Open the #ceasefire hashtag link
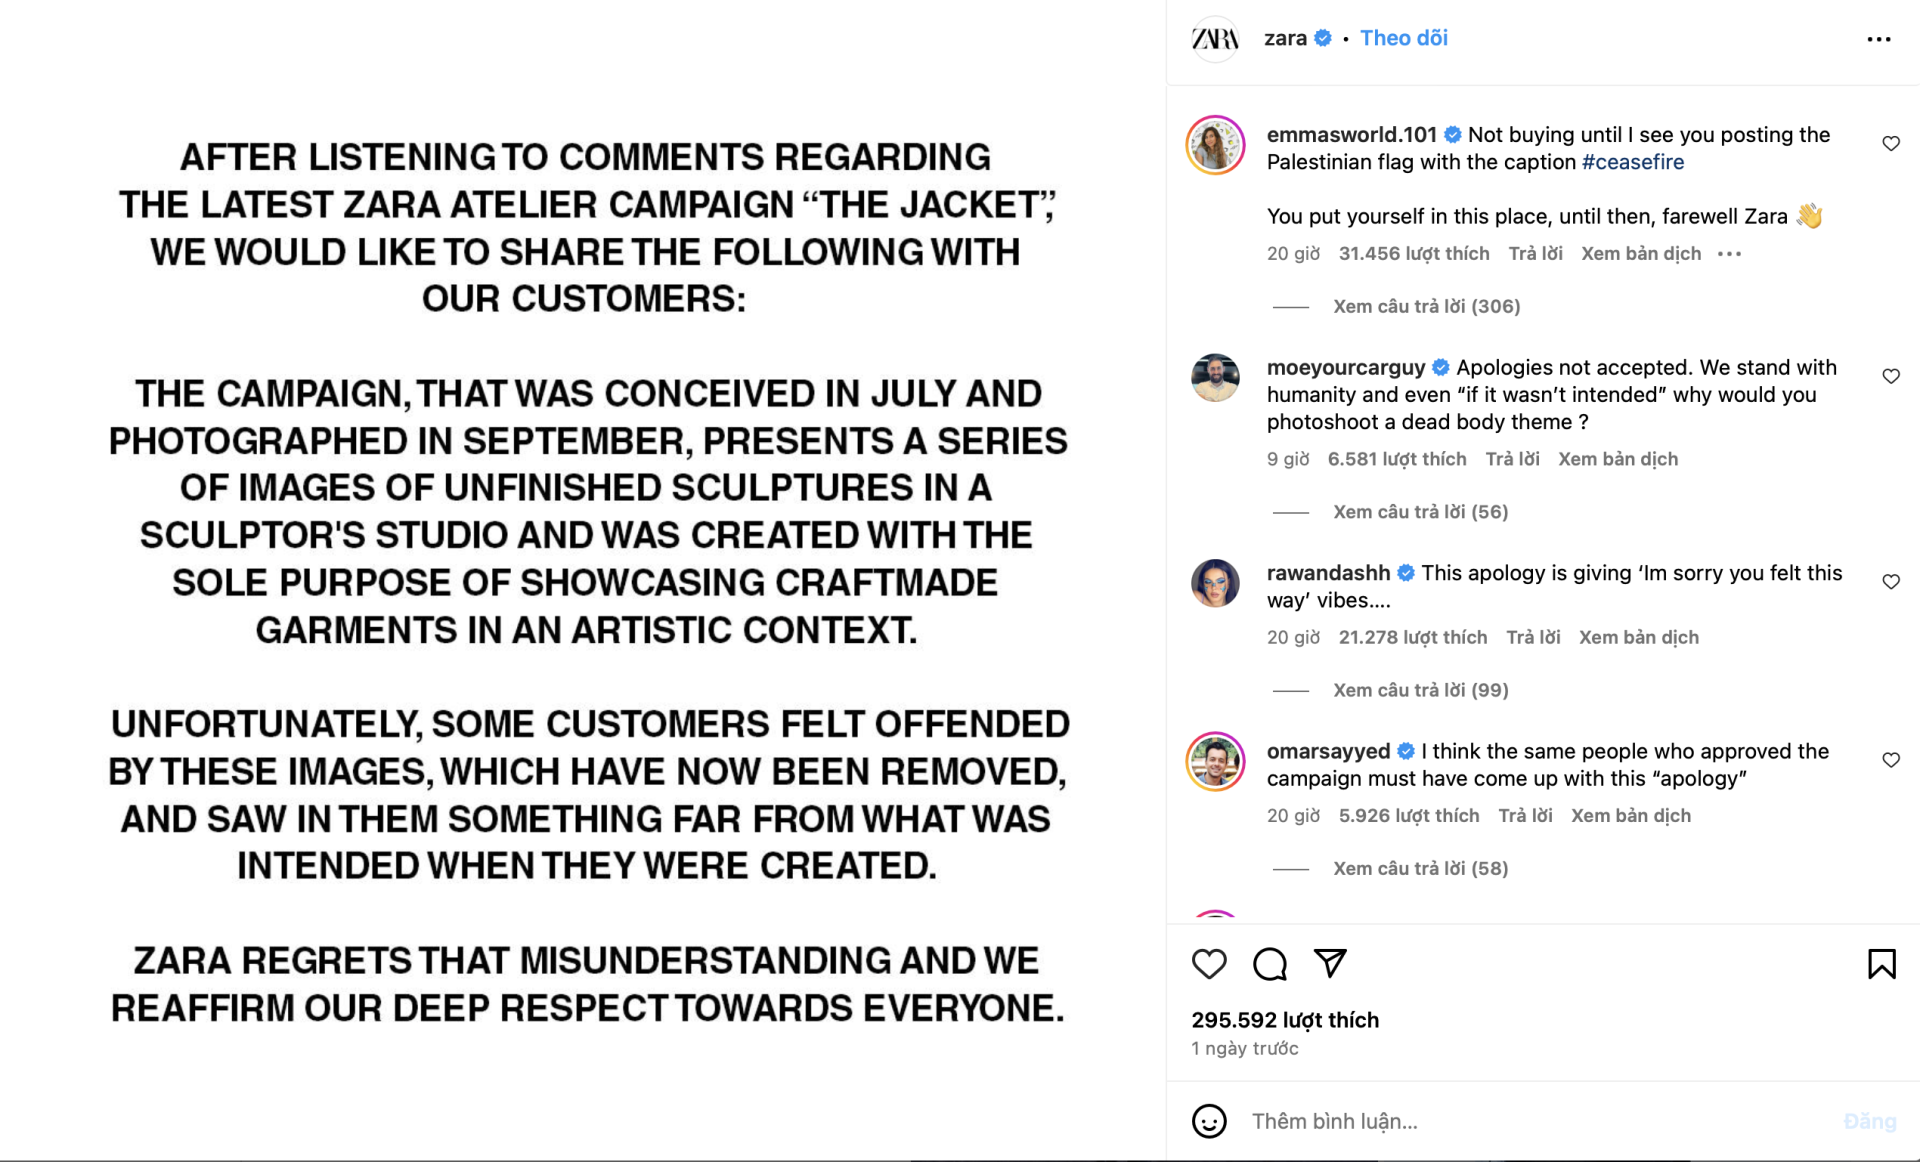The width and height of the screenshot is (1920, 1162). point(1633,161)
